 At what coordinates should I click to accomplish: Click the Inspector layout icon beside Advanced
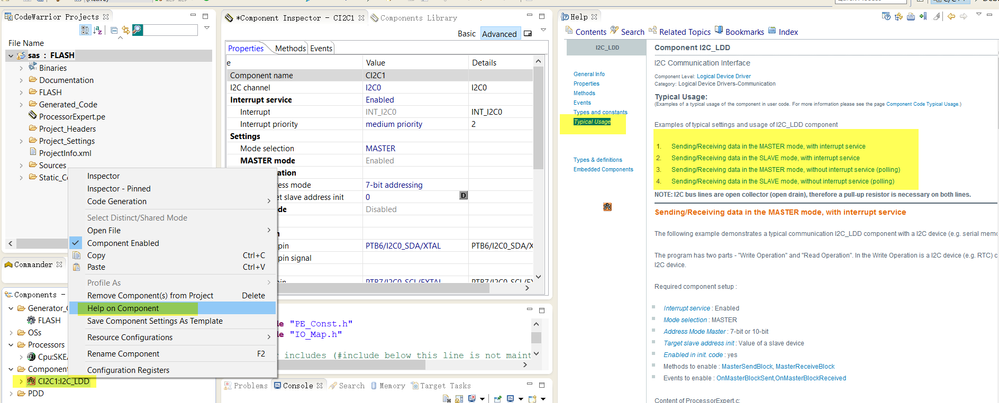point(528,33)
